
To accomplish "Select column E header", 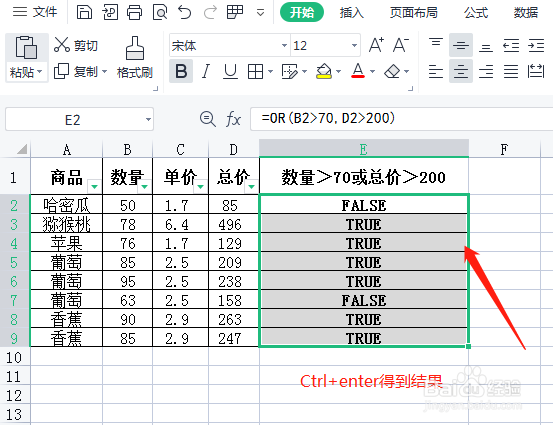I will point(364,149).
